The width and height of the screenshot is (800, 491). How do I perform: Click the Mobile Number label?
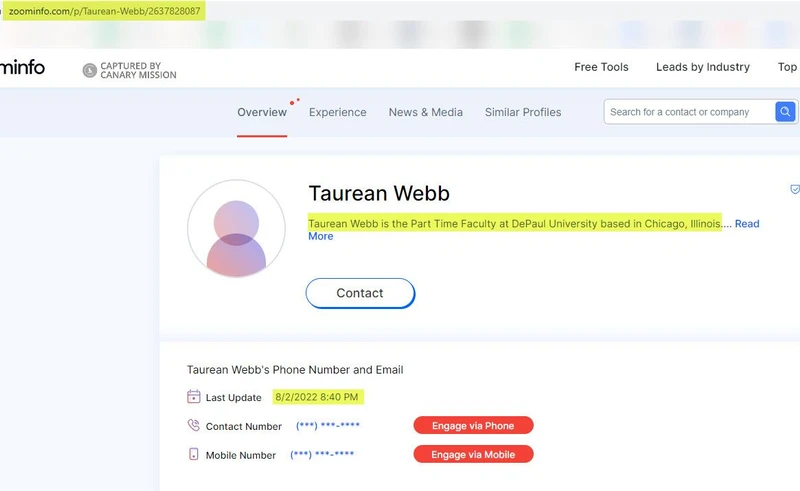[x=240, y=455]
